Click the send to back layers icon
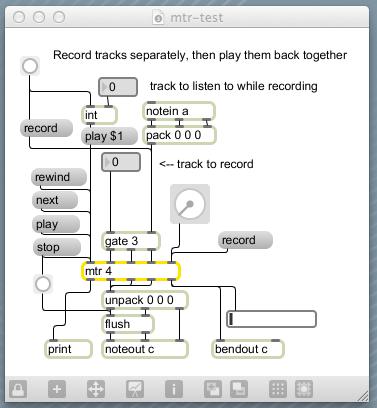377x408 pixels. [x=239, y=389]
